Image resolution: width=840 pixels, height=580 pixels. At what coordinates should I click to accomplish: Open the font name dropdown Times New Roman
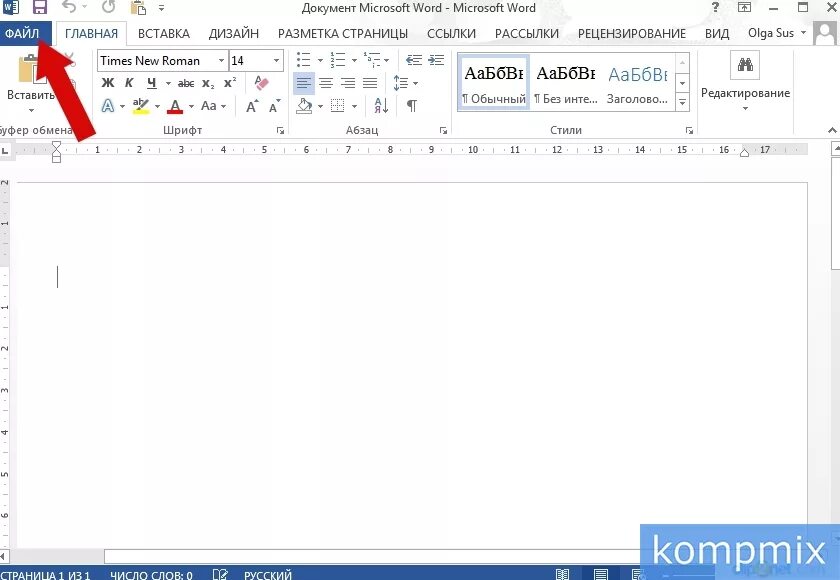click(x=221, y=61)
